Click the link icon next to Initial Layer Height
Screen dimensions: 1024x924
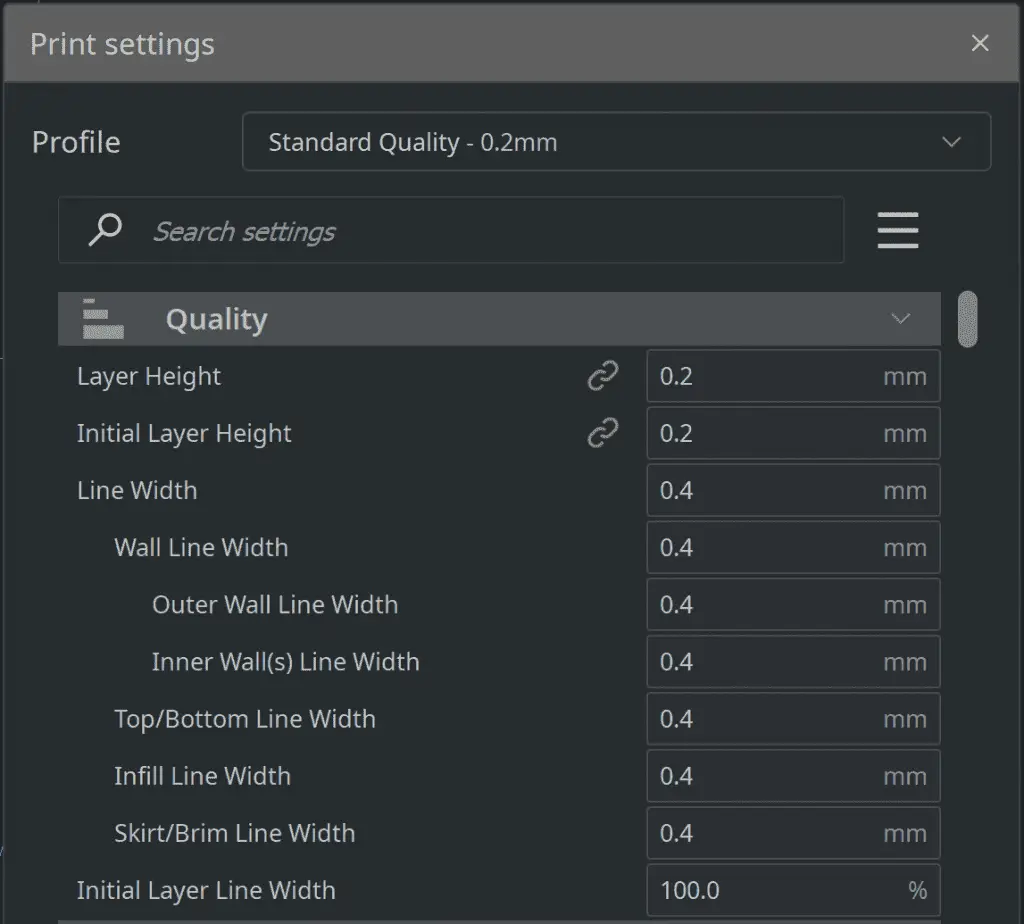coord(604,433)
